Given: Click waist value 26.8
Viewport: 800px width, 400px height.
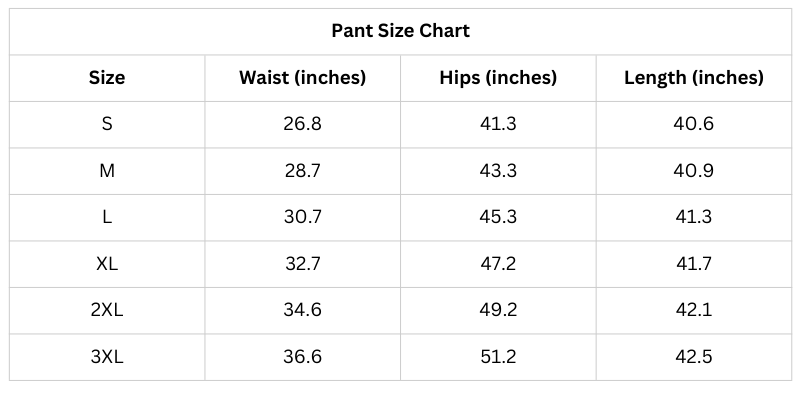Looking at the screenshot, I should tap(302, 125).
